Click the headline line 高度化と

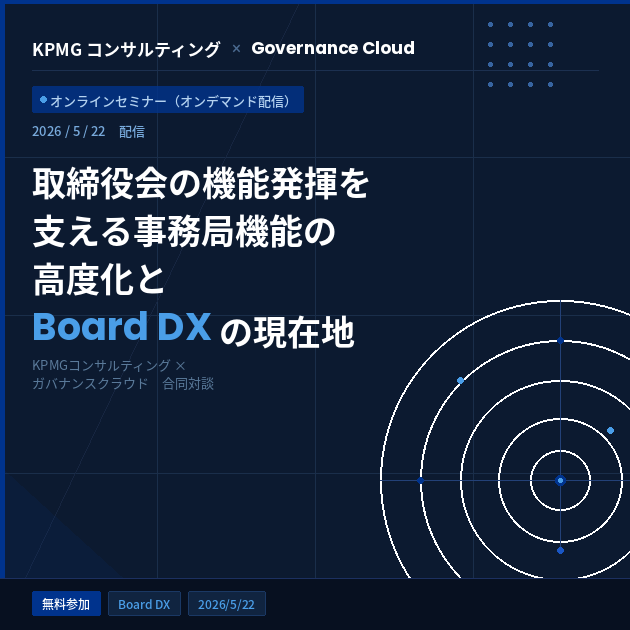(99, 279)
